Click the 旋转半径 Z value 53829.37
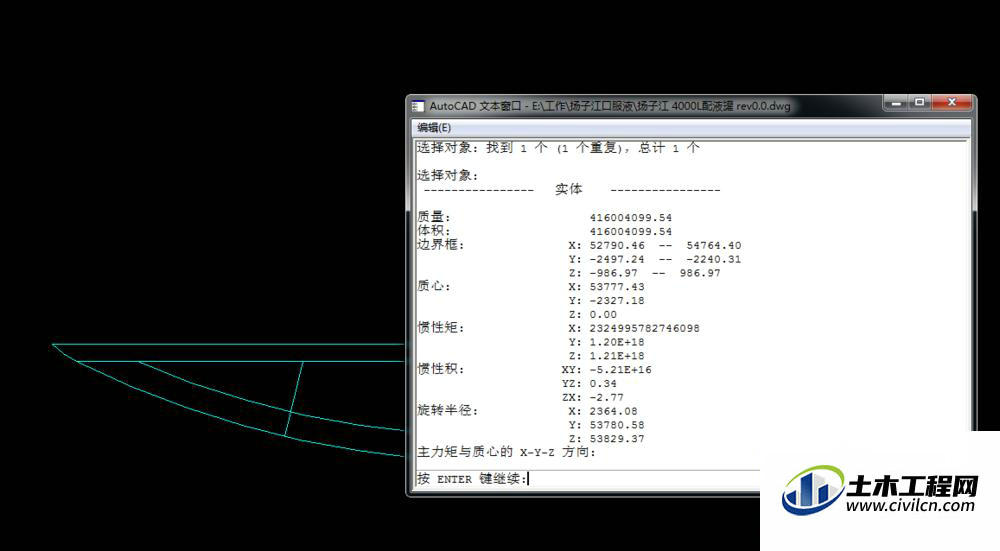Screen dimensions: 1000x551 click(x=617, y=439)
